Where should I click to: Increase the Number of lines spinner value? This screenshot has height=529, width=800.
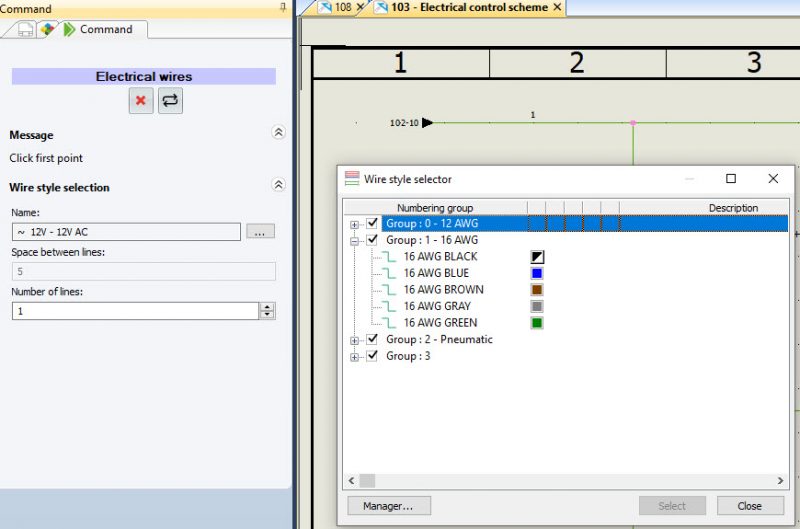click(267, 307)
